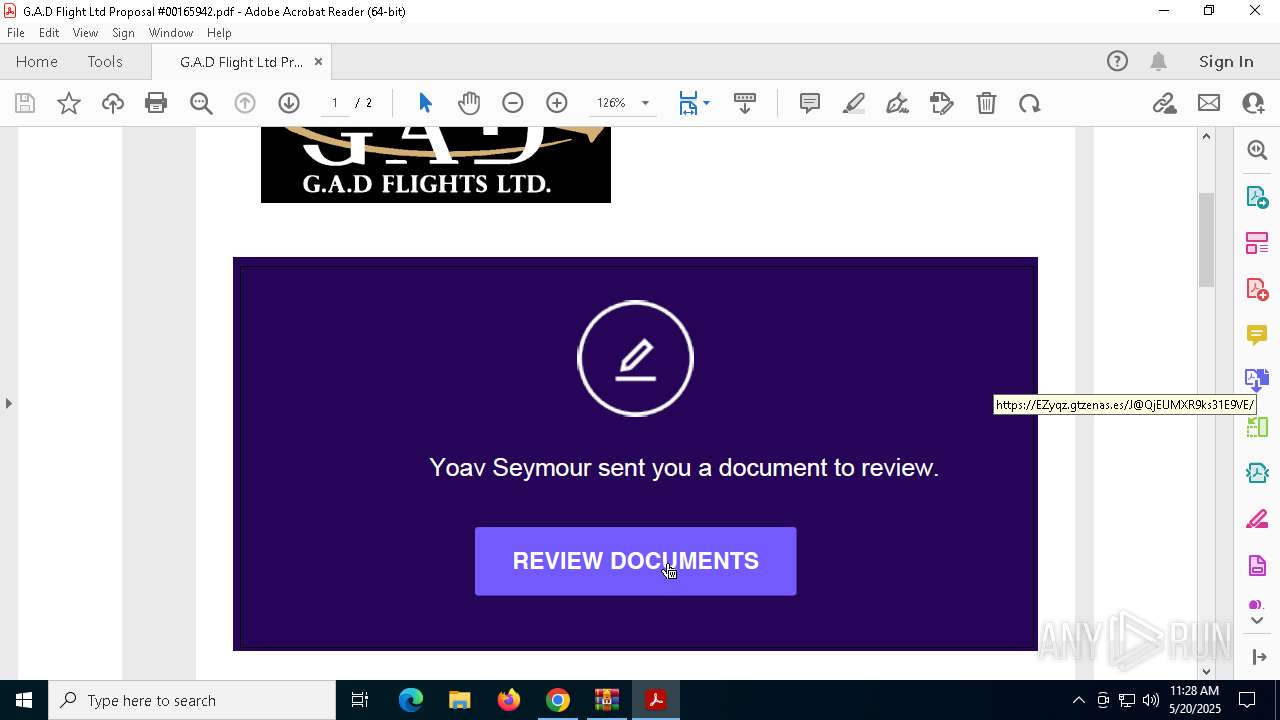
Task: Click the scrolling mode toolbar icon
Action: (745, 103)
